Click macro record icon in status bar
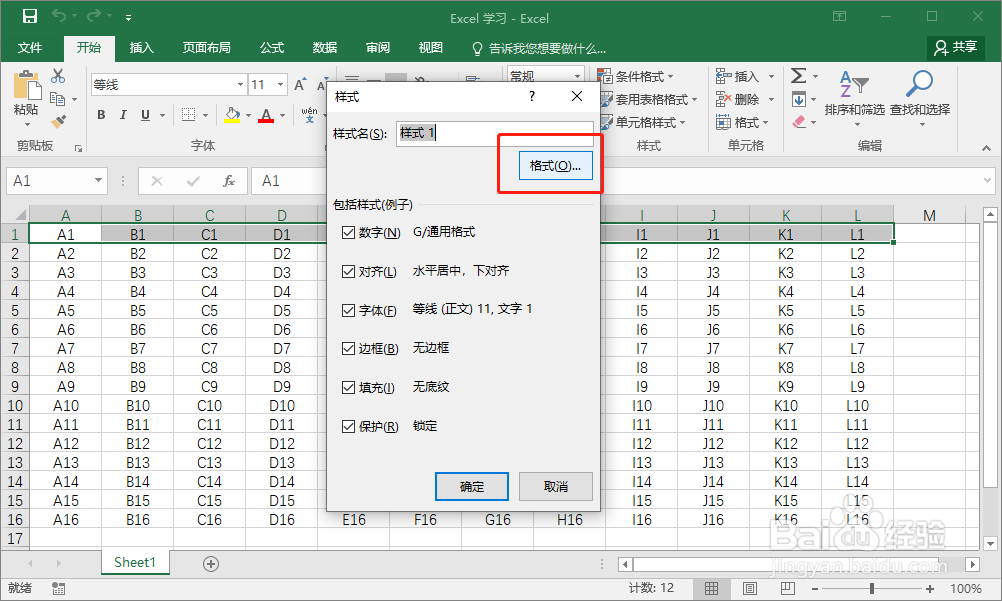This screenshot has width=1002, height=601. coord(59,588)
